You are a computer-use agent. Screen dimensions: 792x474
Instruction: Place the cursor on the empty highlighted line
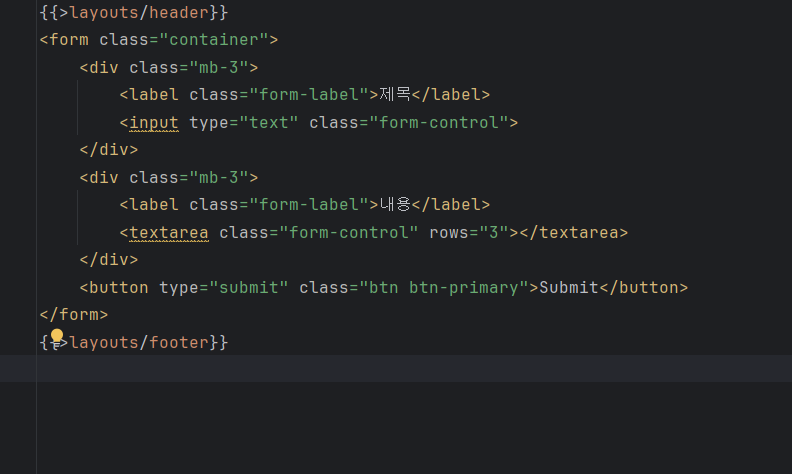[x=396, y=368]
